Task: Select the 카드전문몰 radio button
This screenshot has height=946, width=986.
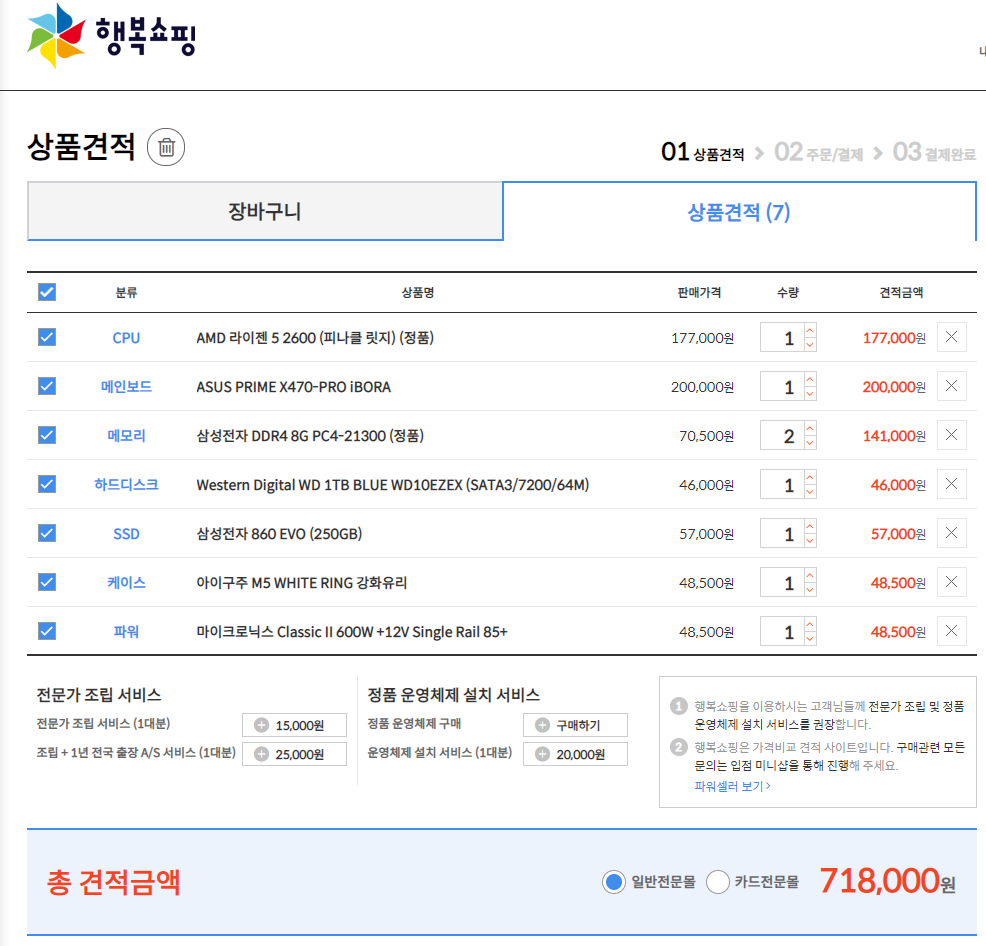Action: (x=718, y=882)
